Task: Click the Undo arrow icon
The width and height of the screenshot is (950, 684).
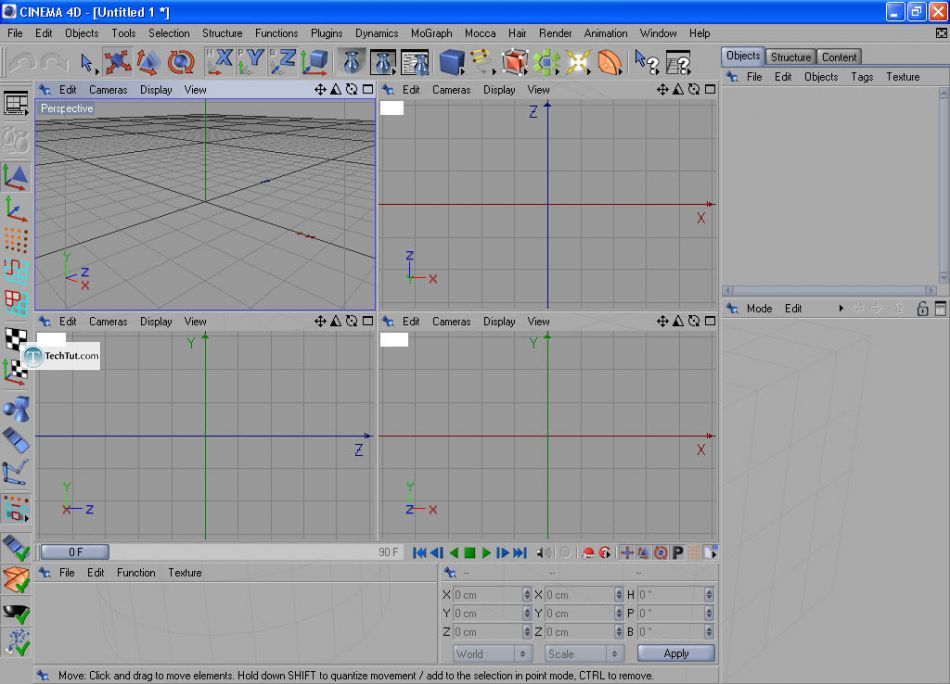Action: click(23, 62)
